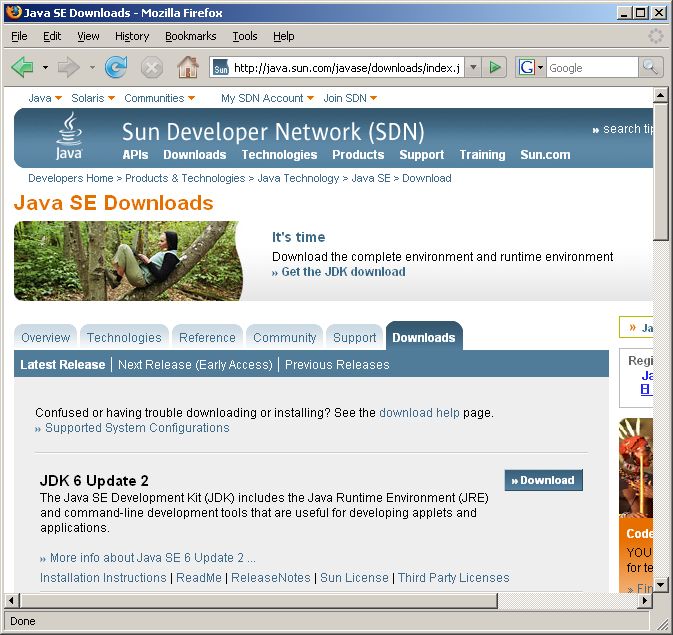Image resolution: width=673 pixels, height=635 pixels.
Task: Select the Downloads page tab
Action: click(424, 337)
